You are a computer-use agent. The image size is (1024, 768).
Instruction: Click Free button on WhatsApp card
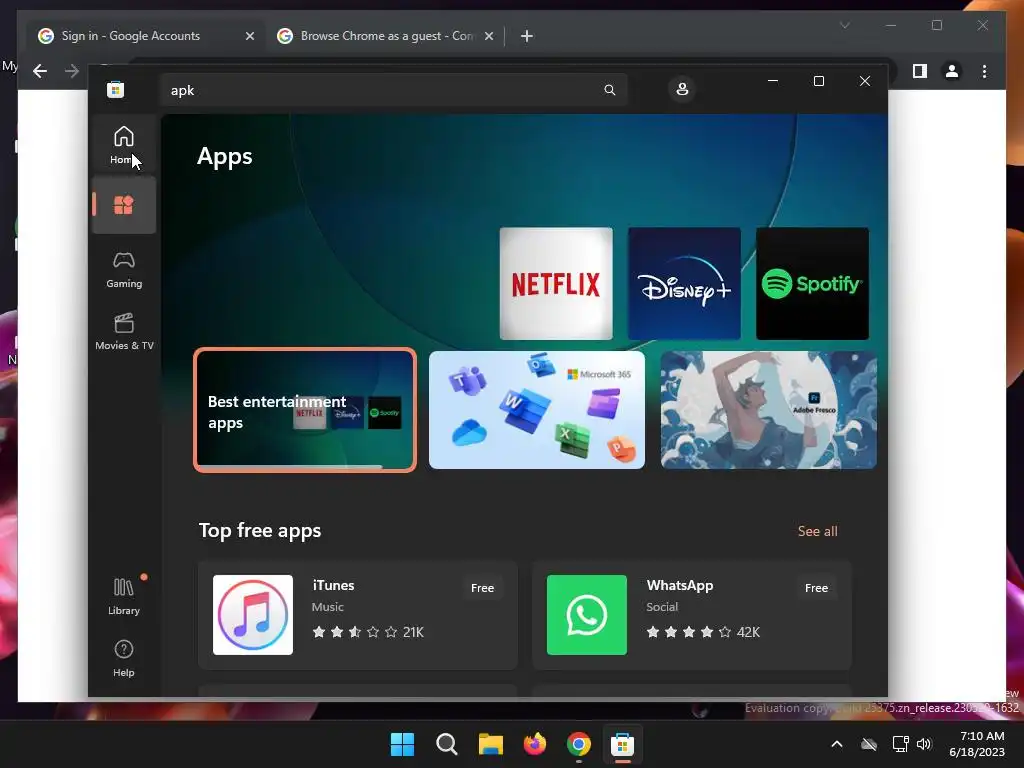816,588
